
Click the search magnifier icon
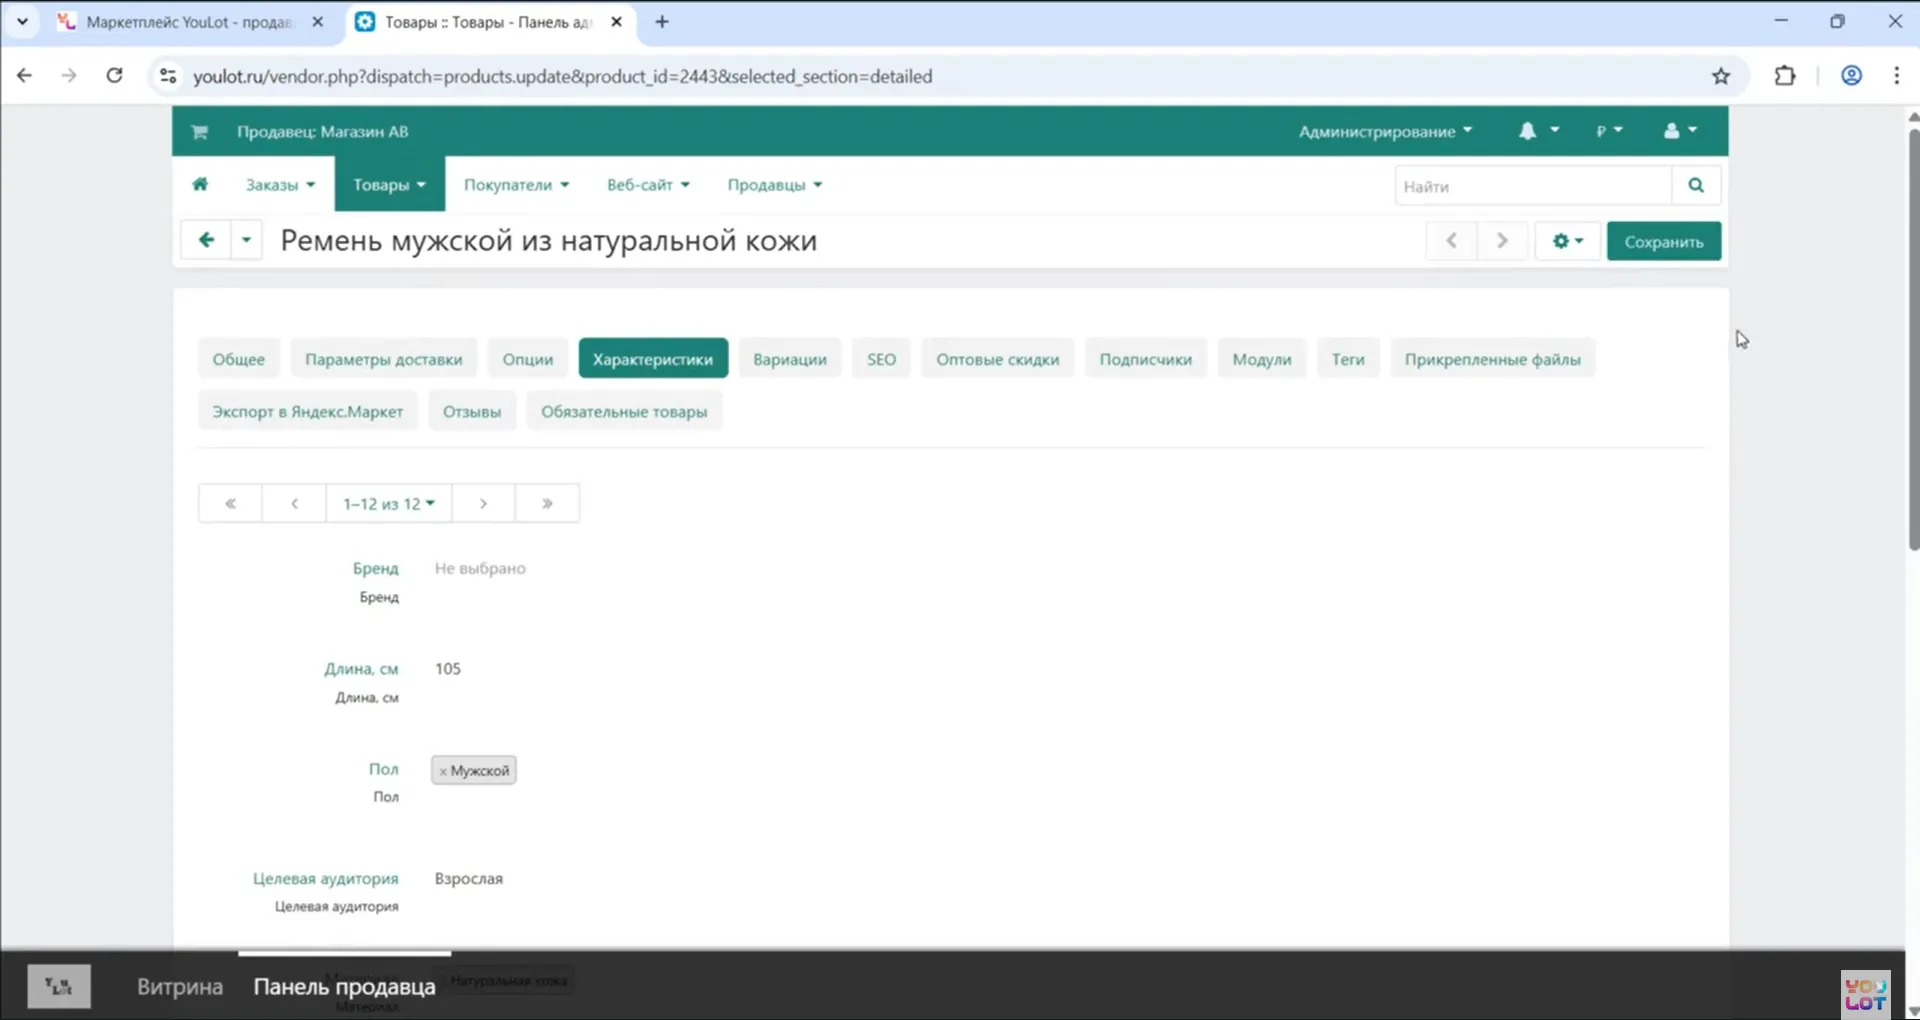1695,185
